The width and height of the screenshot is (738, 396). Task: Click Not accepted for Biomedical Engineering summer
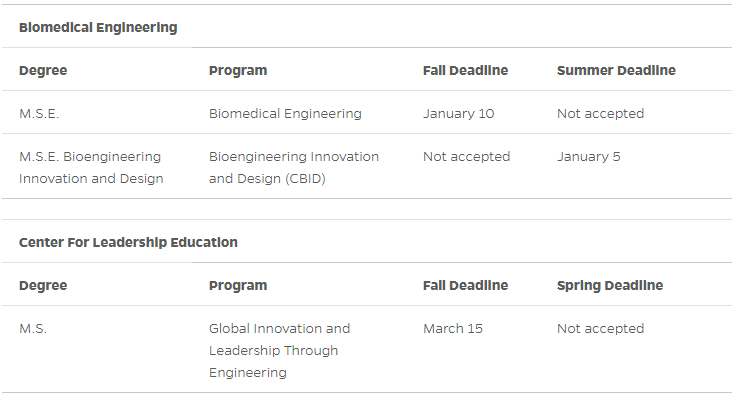601,113
